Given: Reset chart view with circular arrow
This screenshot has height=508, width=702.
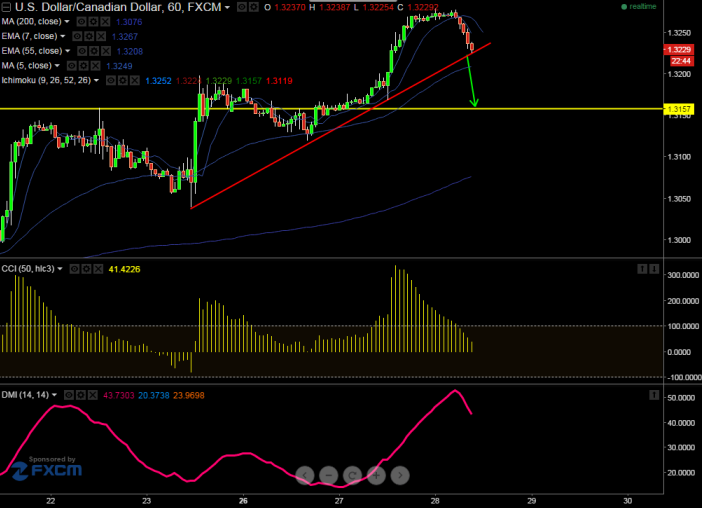Looking at the screenshot, I should pyautogui.click(x=352, y=475).
